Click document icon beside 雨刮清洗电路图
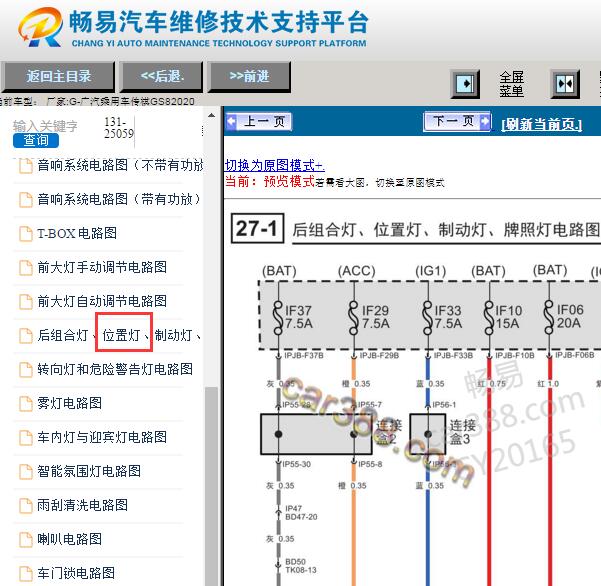The image size is (601, 586). click(26, 506)
